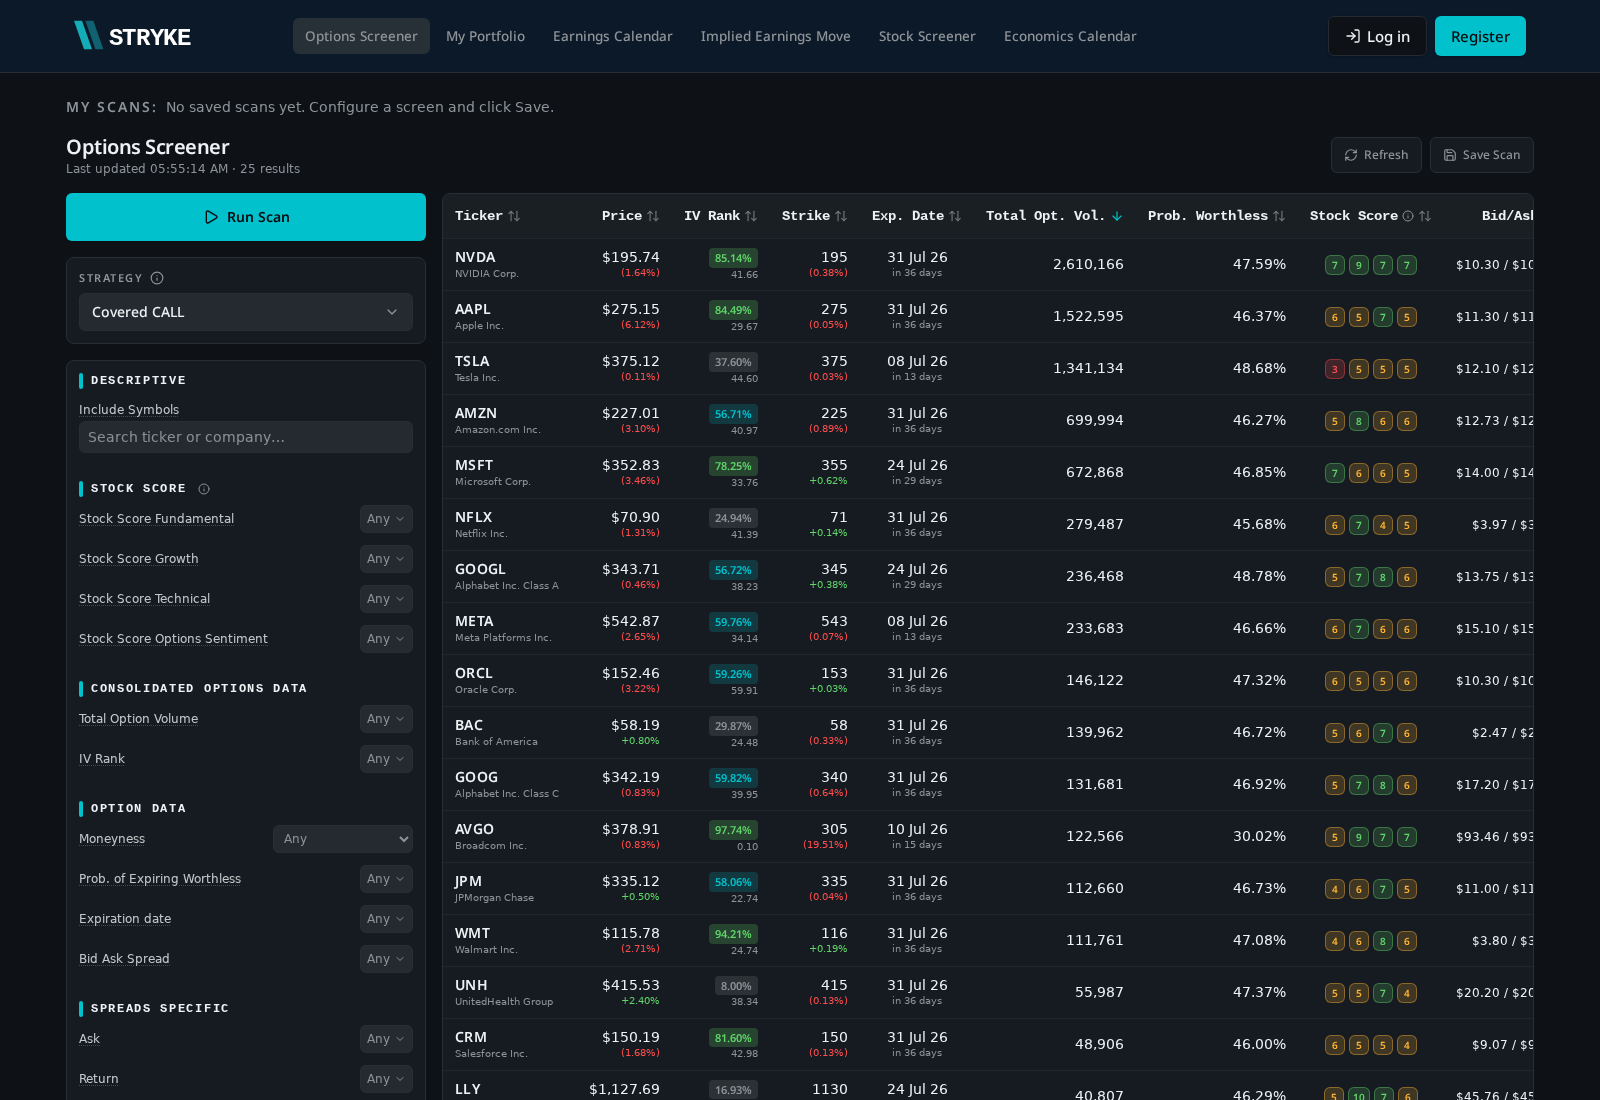Sort by Price column arrows
This screenshot has width=1600, height=1100.
(x=653, y=216)
